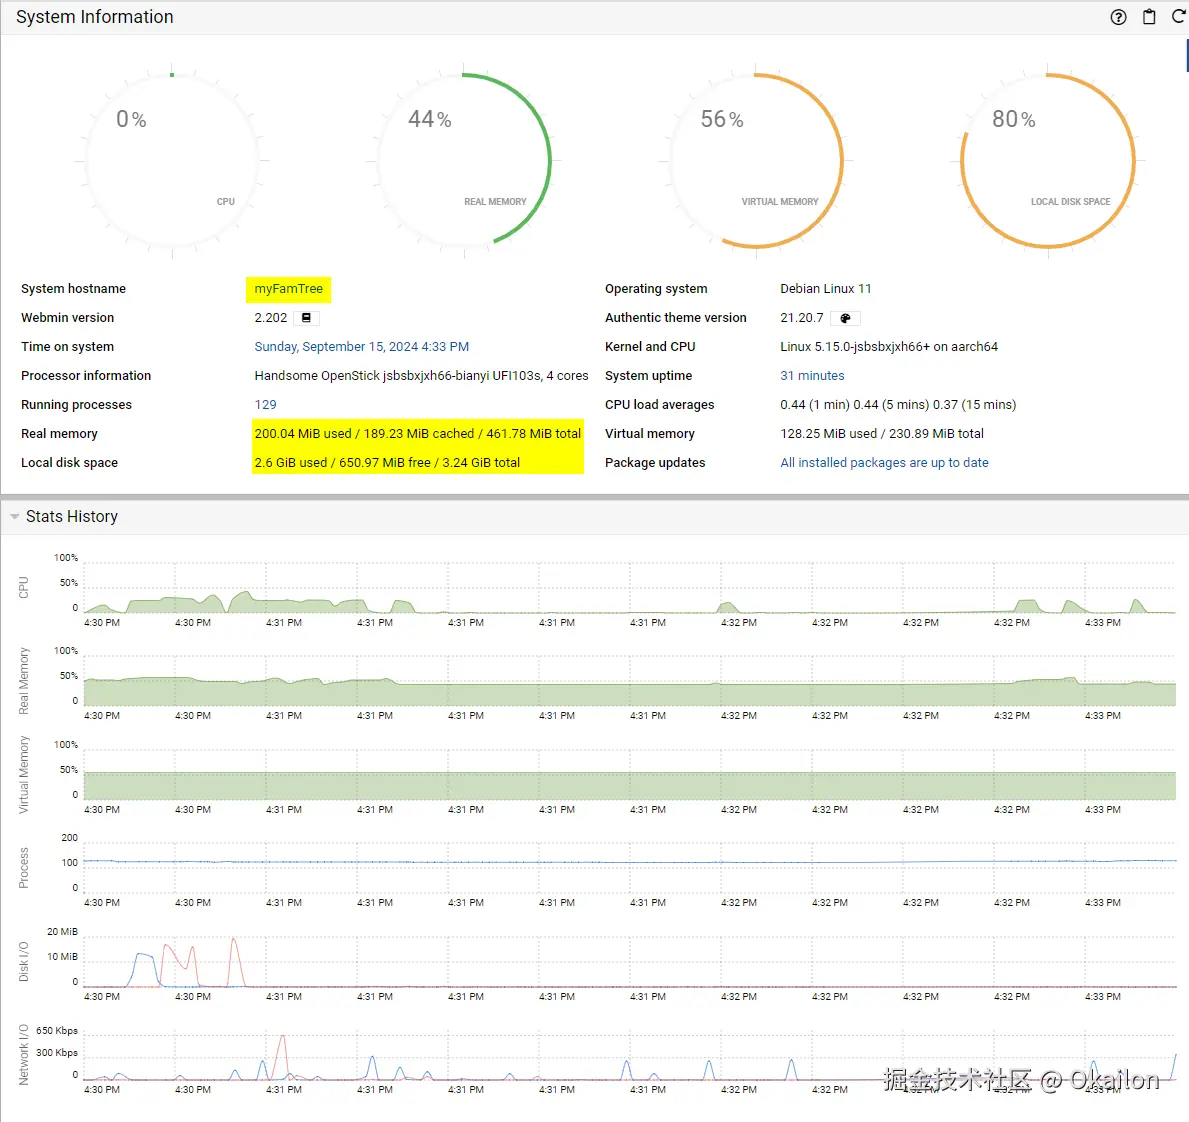Open the package updates status link
This screenshot has width=1189, height=1122.
point(884,463)
